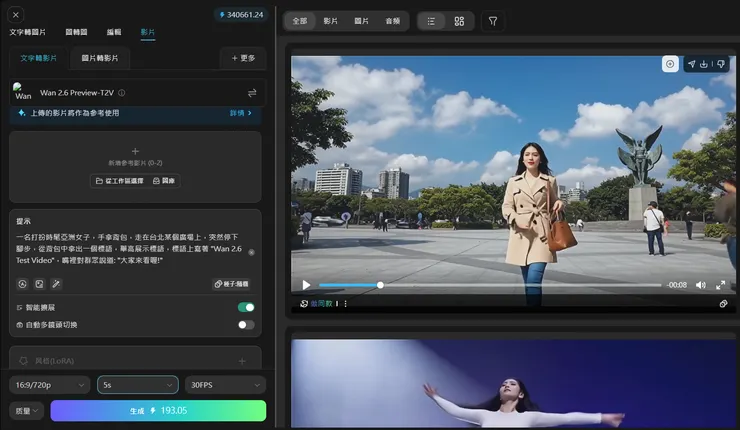Open the 16:9/720p resolution dropdown

click(x=50, y=385)
